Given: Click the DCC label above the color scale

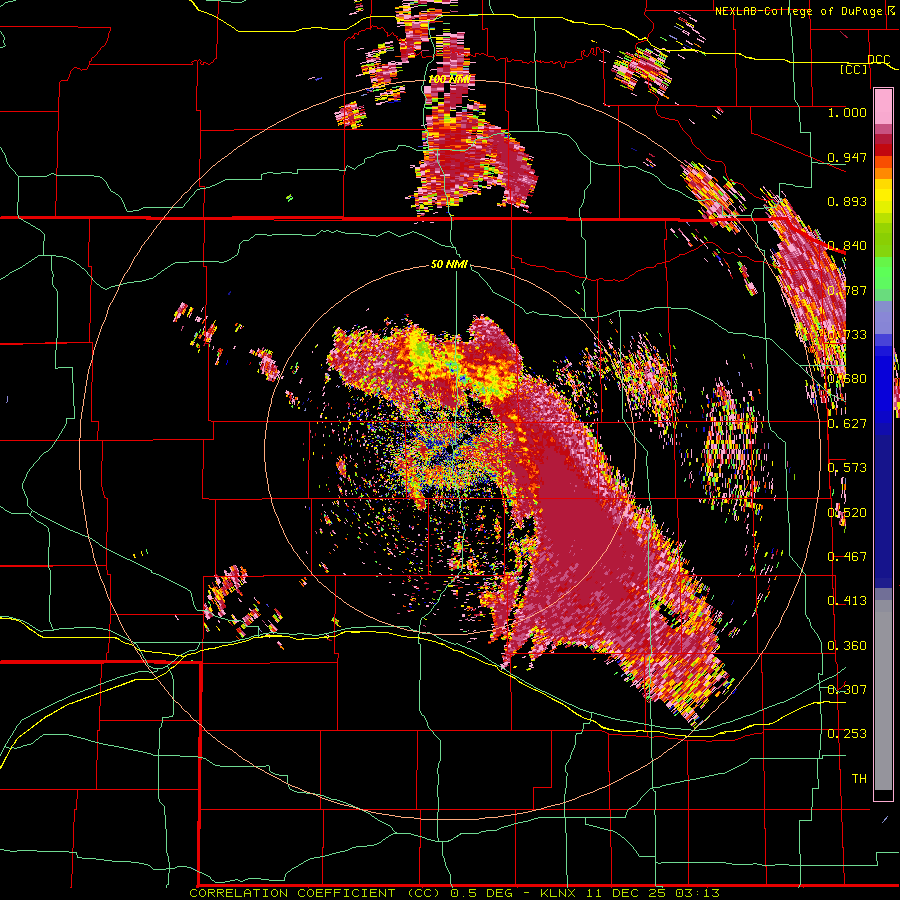Looking at the screenshot, I should pos(878,60).
